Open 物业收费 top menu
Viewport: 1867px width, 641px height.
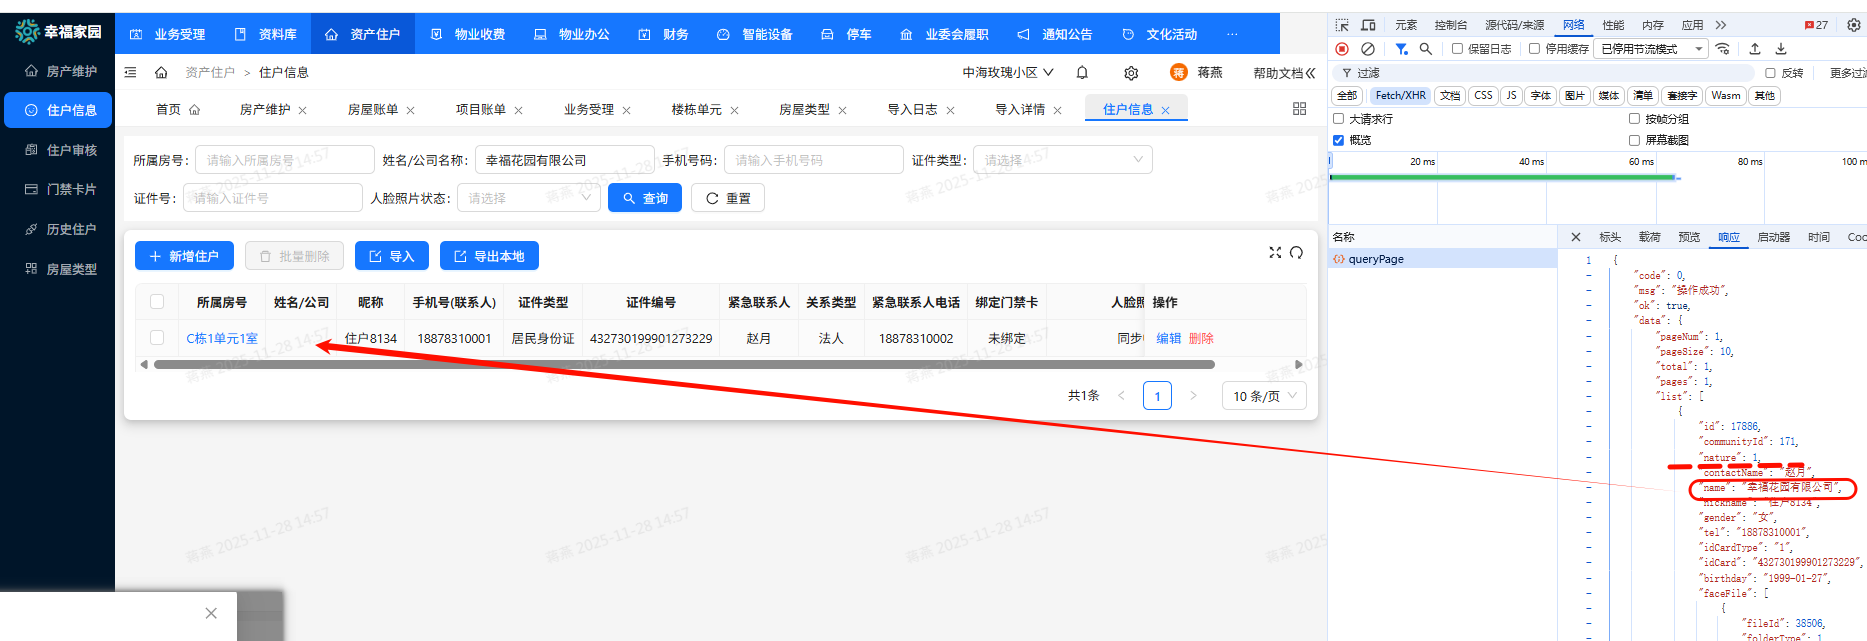pyautogui.click(x=468, y=34)
